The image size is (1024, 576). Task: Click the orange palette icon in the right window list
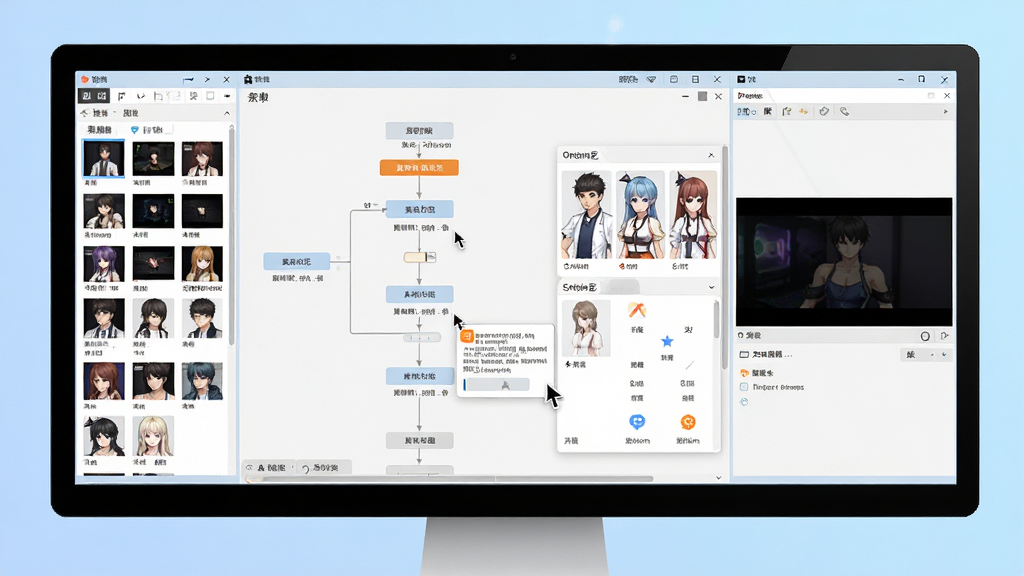744,373
